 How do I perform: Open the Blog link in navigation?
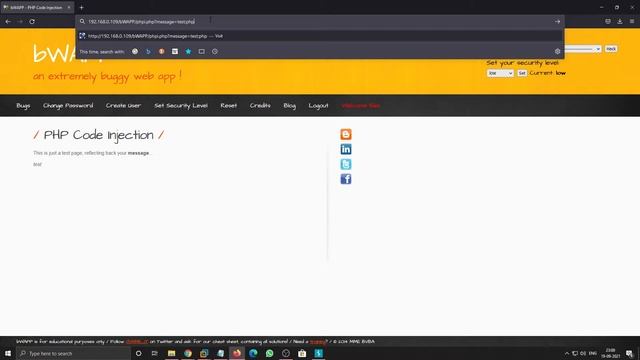pos(289,106)
